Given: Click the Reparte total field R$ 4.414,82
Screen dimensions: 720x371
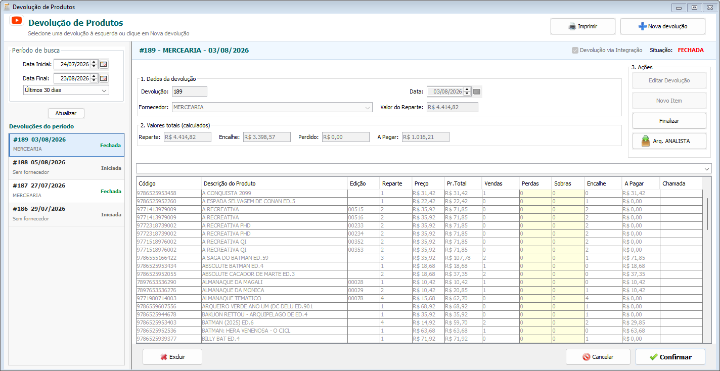Looking at the screenshot, I should pos(187,137).
